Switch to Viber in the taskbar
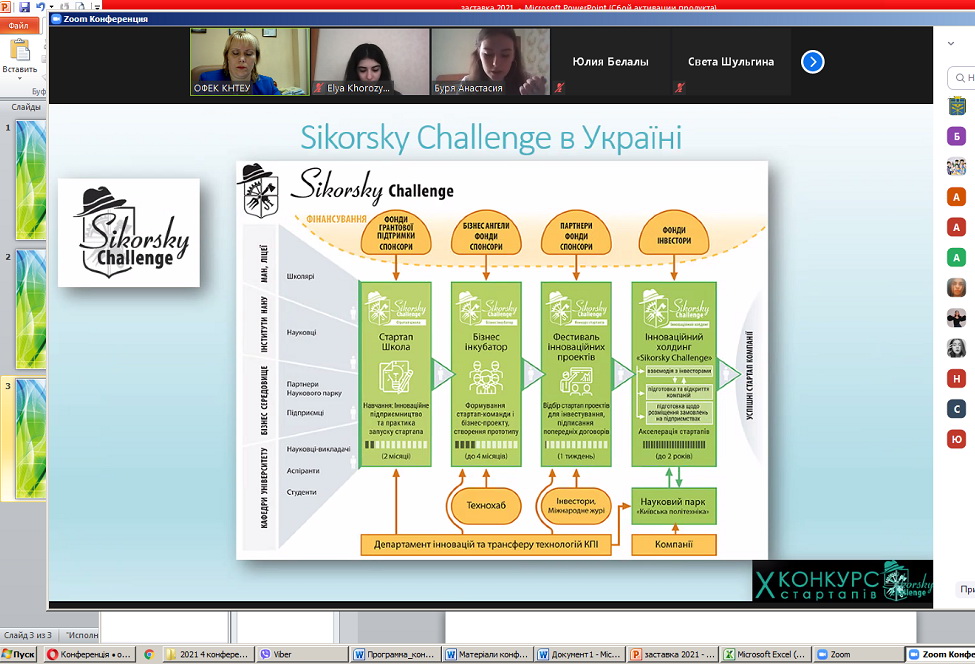Viewport: 975px width, 664px height. pyautogui.click(x=303, y=654)
